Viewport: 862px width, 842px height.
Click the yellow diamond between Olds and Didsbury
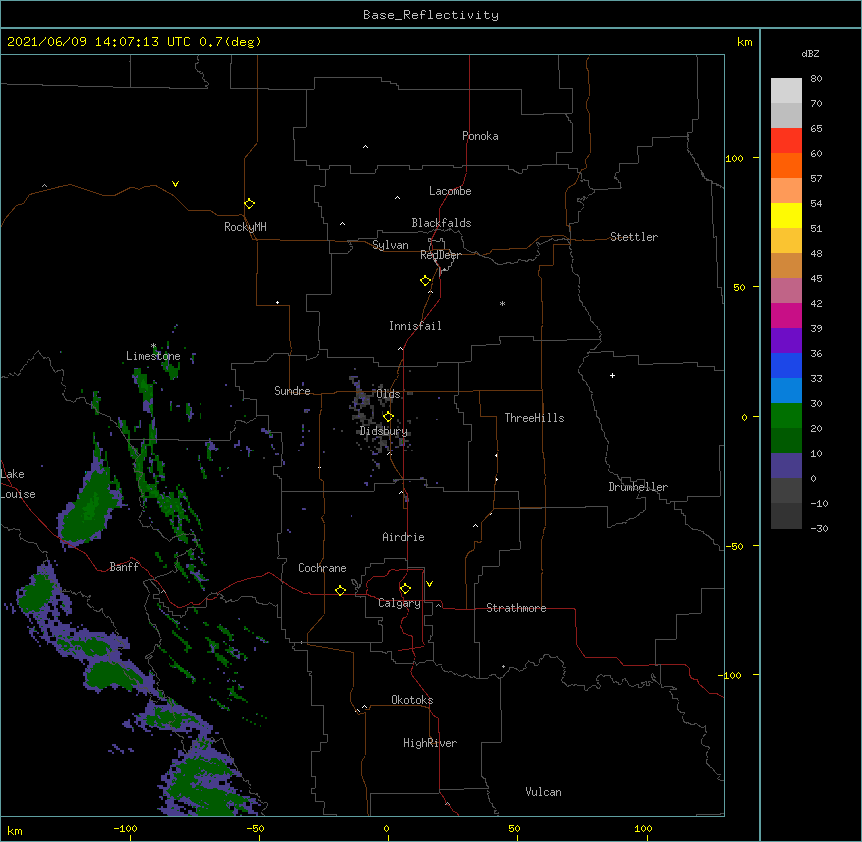coord(388,416)
